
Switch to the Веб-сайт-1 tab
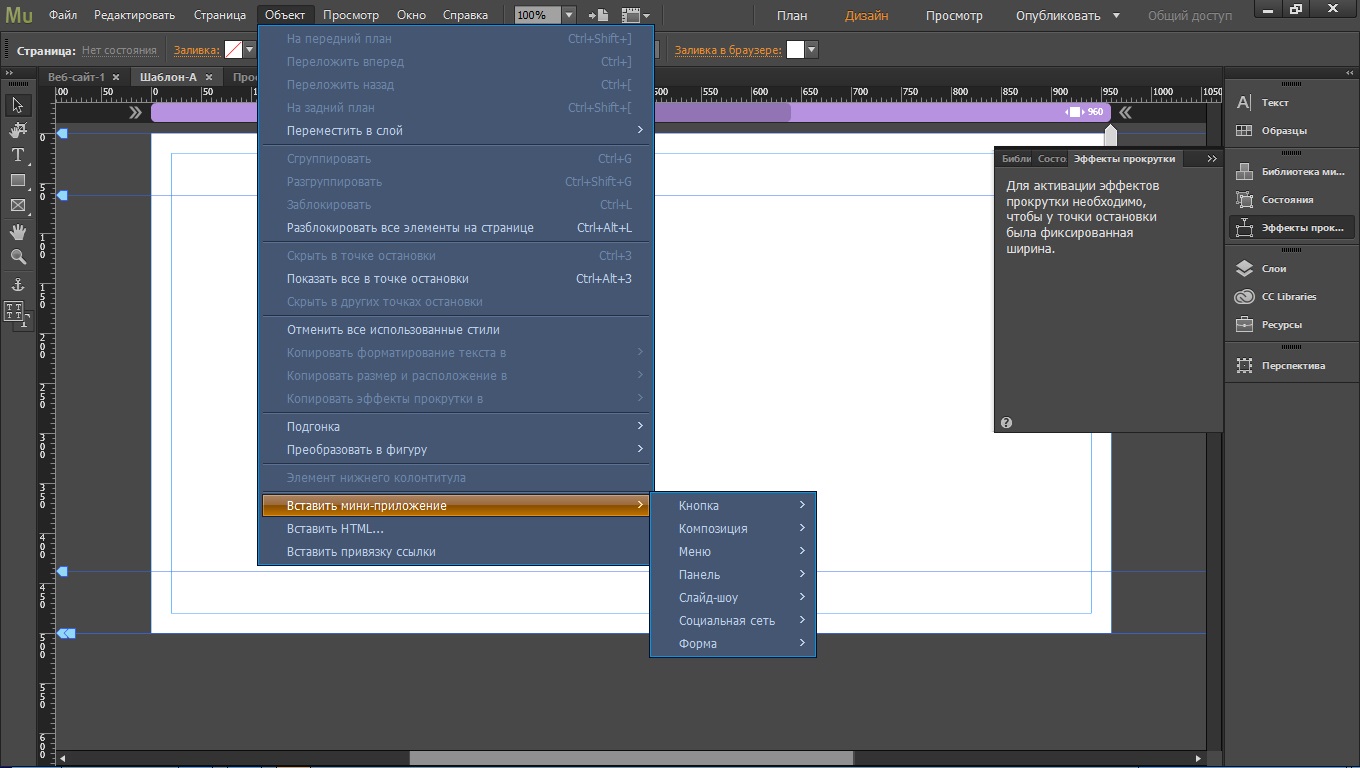pyautogui.click(x=76, y=77)
